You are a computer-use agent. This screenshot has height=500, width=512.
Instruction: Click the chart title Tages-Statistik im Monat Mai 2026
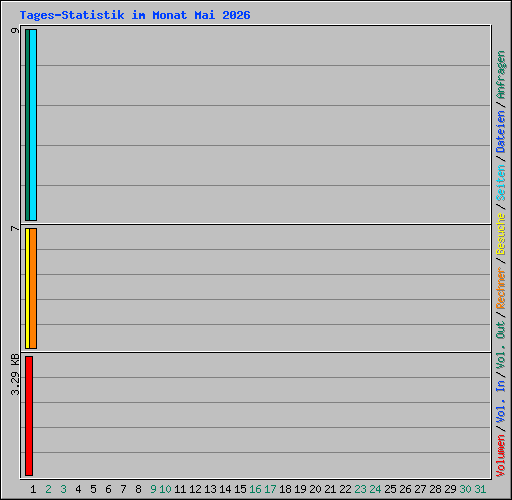(x=135, y=15)
